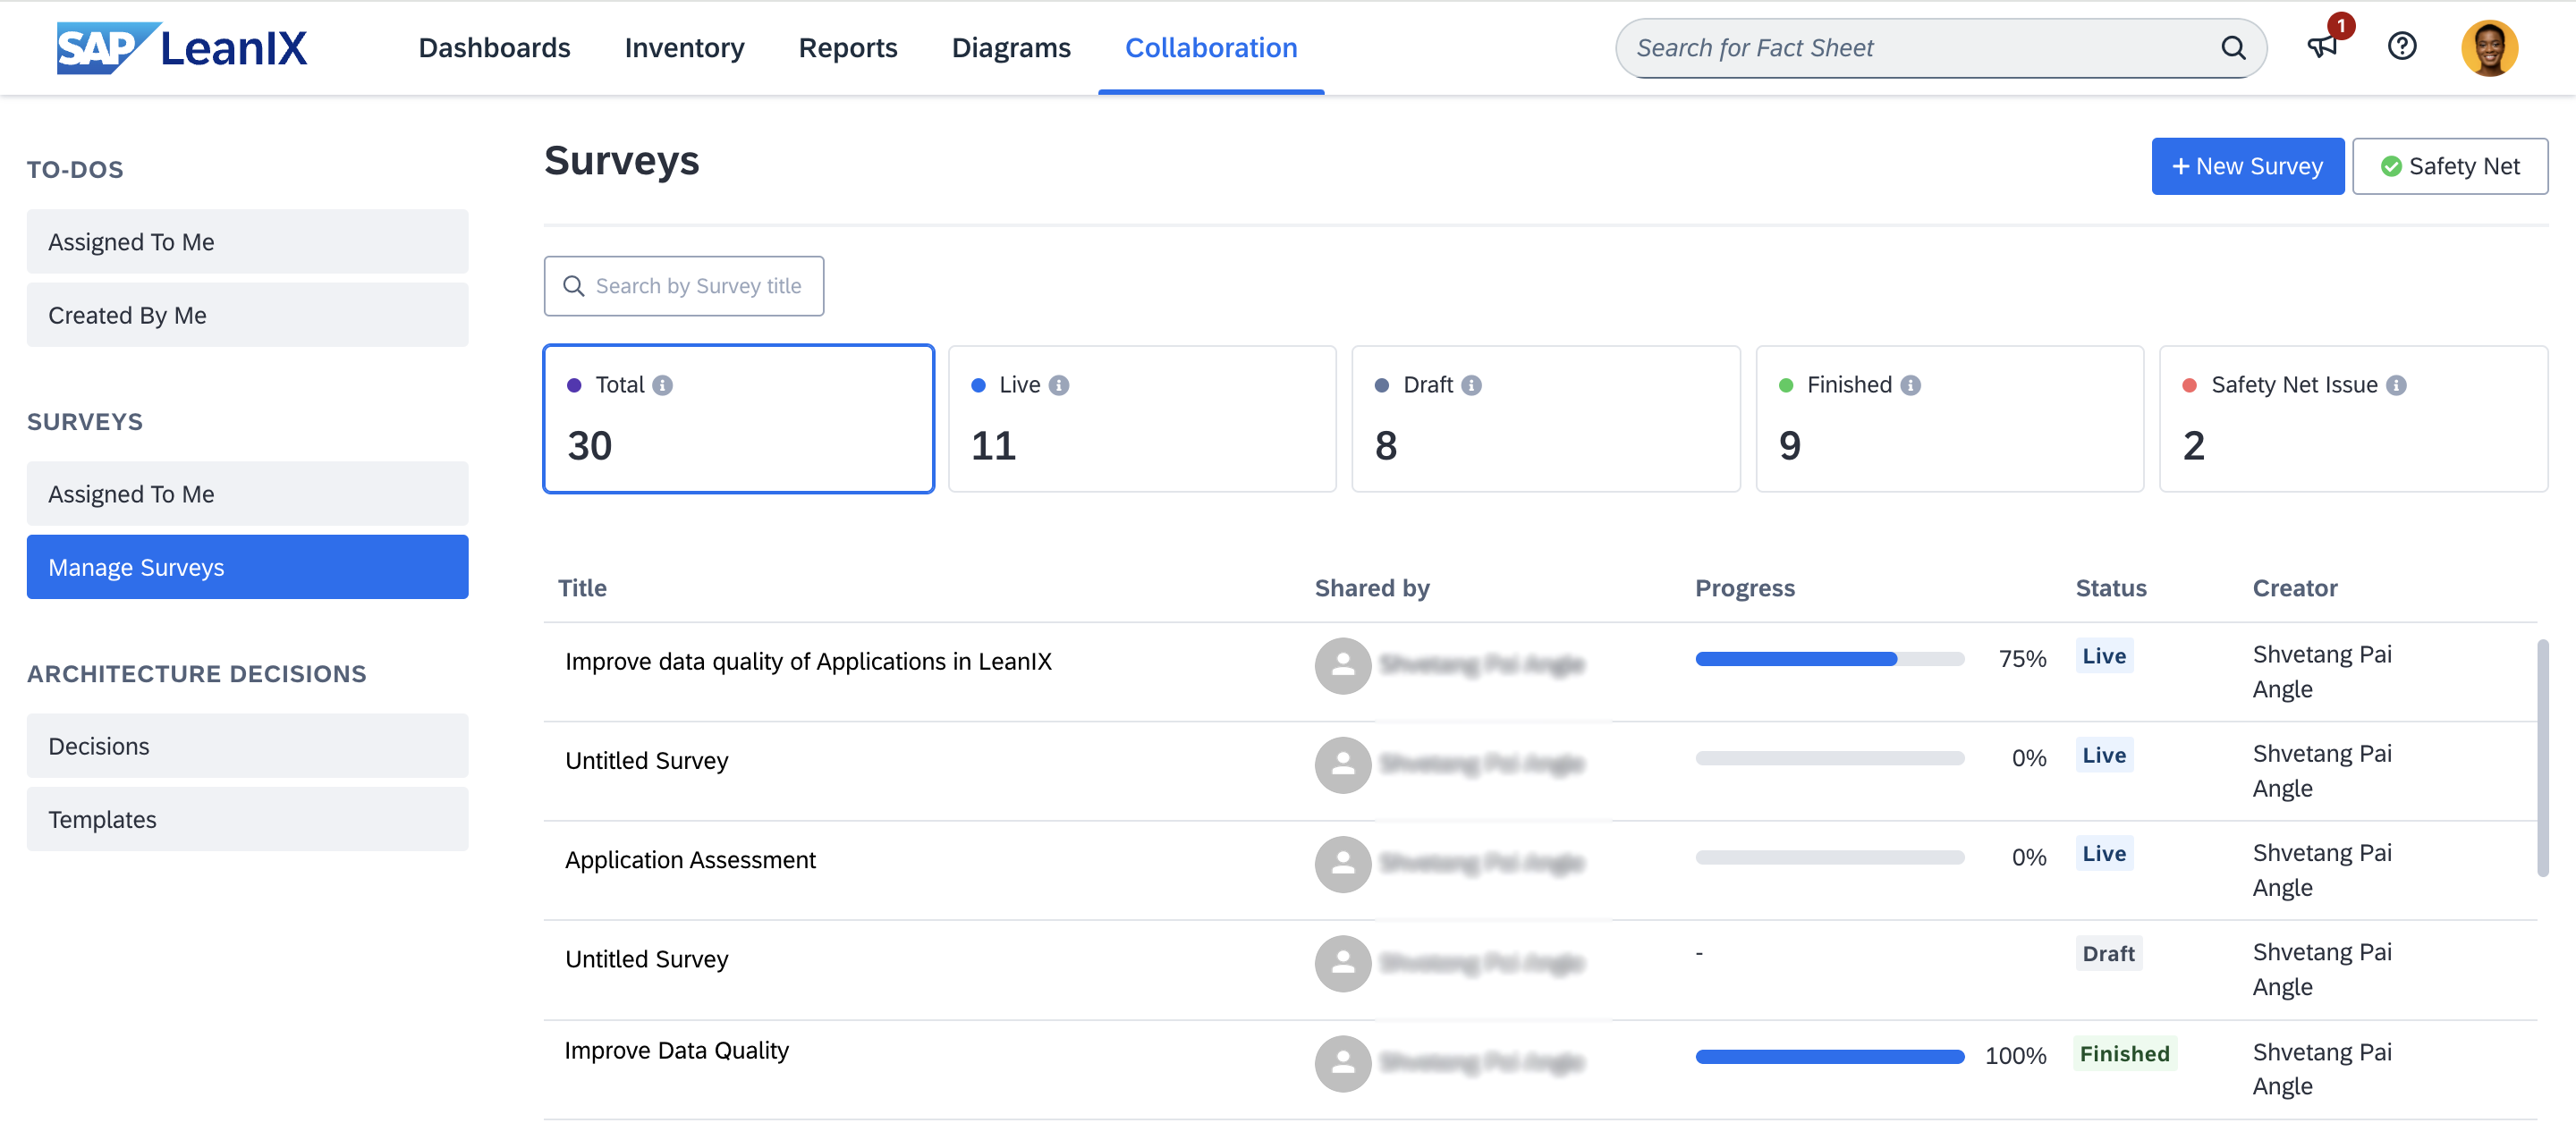Click the Safety Net button
This screenshot has height=1123, width=2576.
pyautogui.click(x=2449, y=166)
